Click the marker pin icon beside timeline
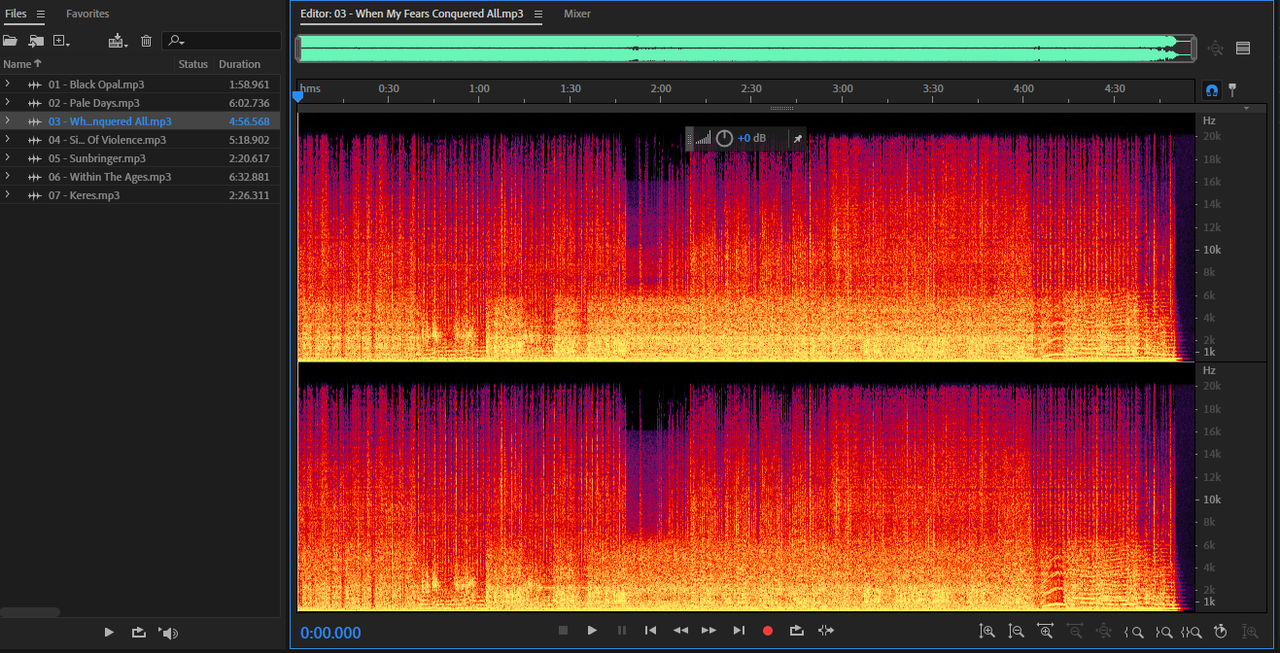 [1232, 89]
